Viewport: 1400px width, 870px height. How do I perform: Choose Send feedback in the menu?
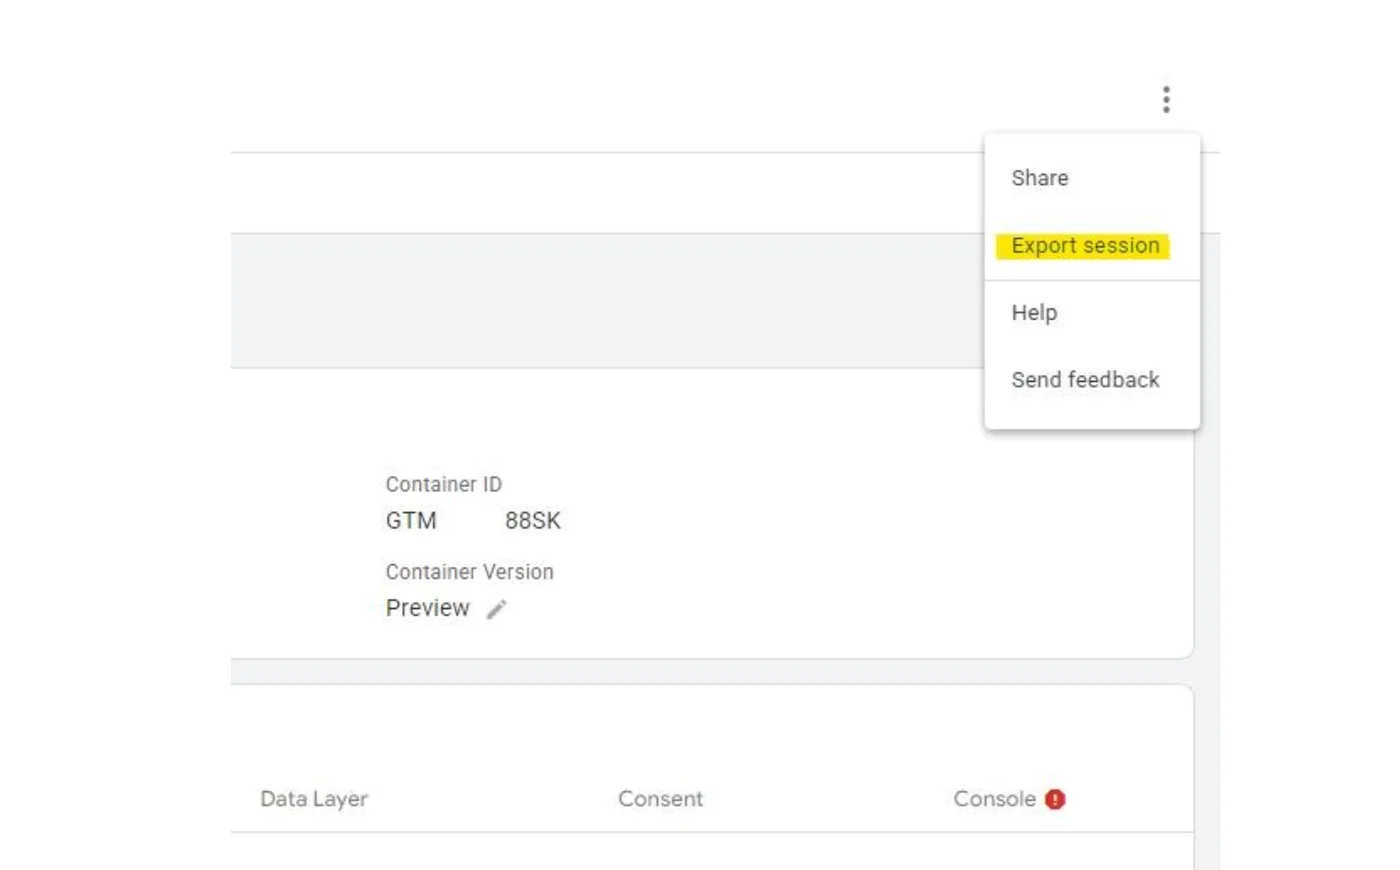pyautogui.click(x=1092, y=380)
